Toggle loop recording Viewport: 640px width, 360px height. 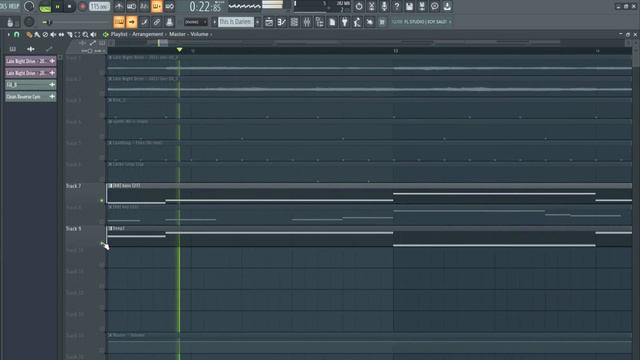click(169, 6)
